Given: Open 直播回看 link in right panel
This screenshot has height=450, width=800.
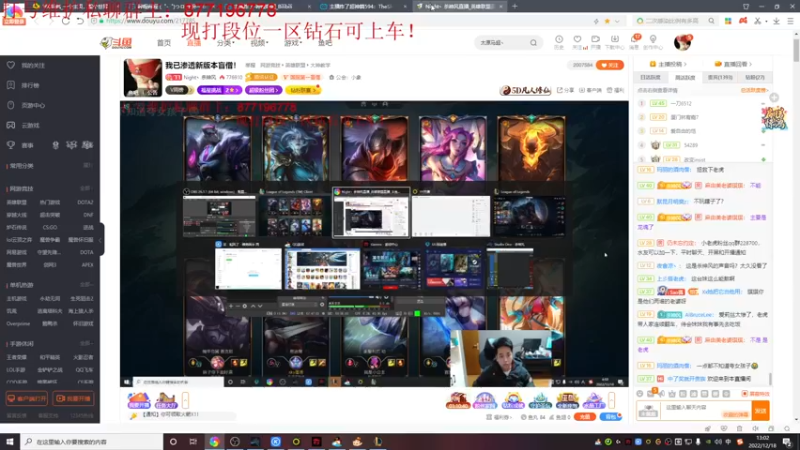Looking at the screenshot, I should 733,64.
